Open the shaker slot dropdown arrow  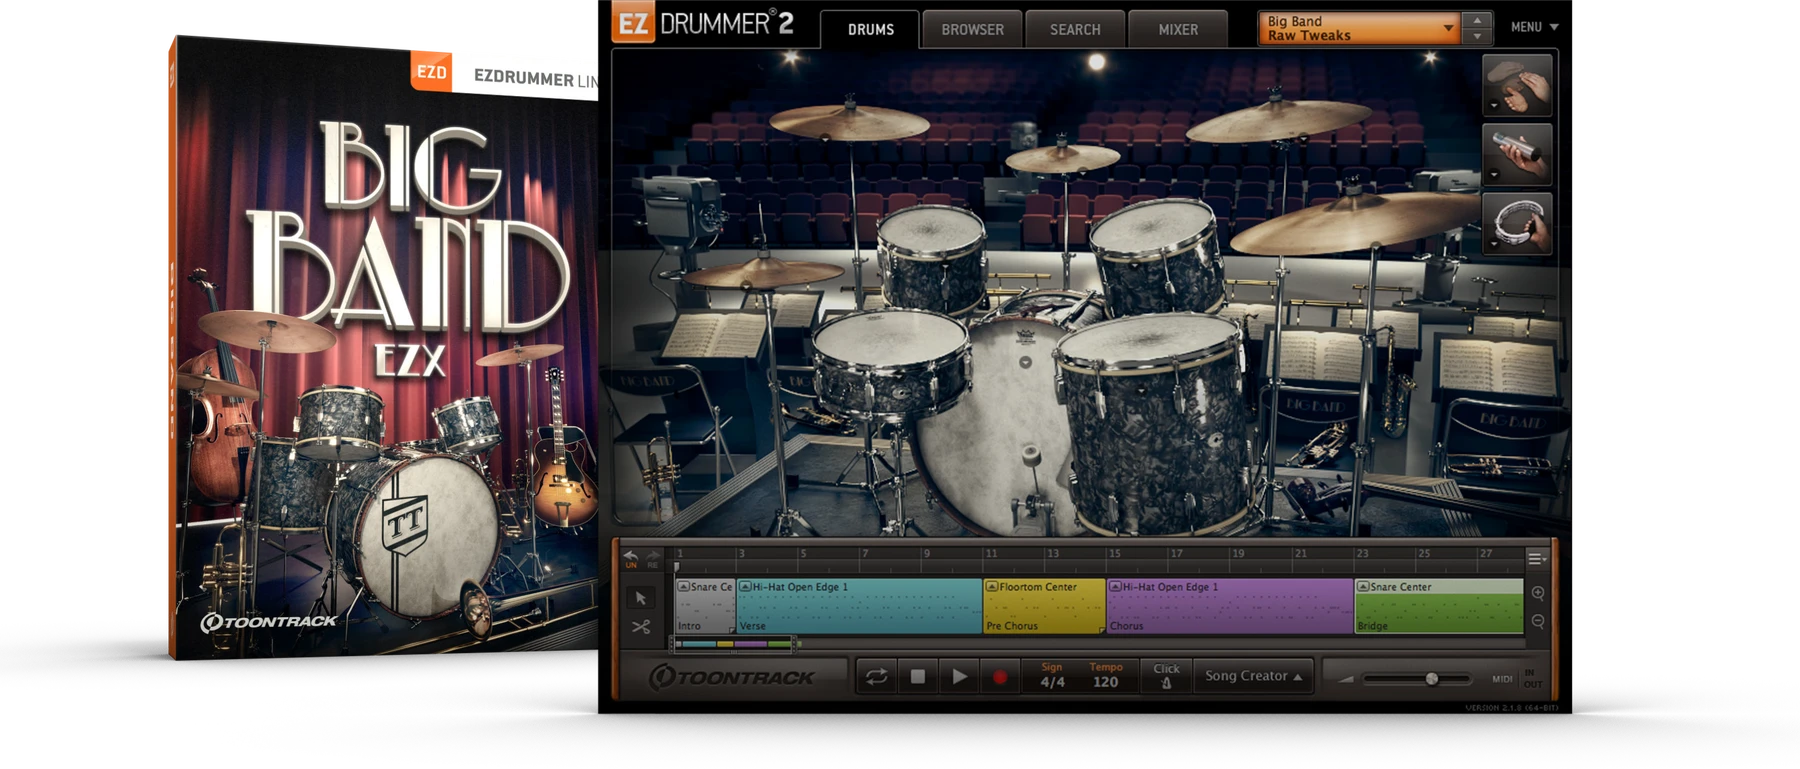pos(1494,174)
